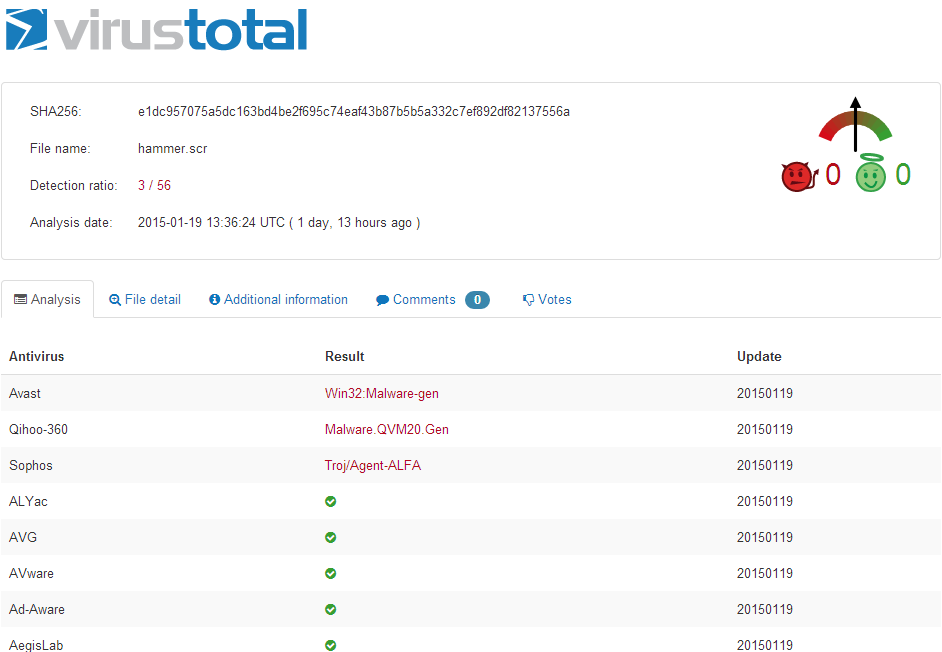Switch to the File detail tab
The image size is (942, 652).
click(145, 299)
